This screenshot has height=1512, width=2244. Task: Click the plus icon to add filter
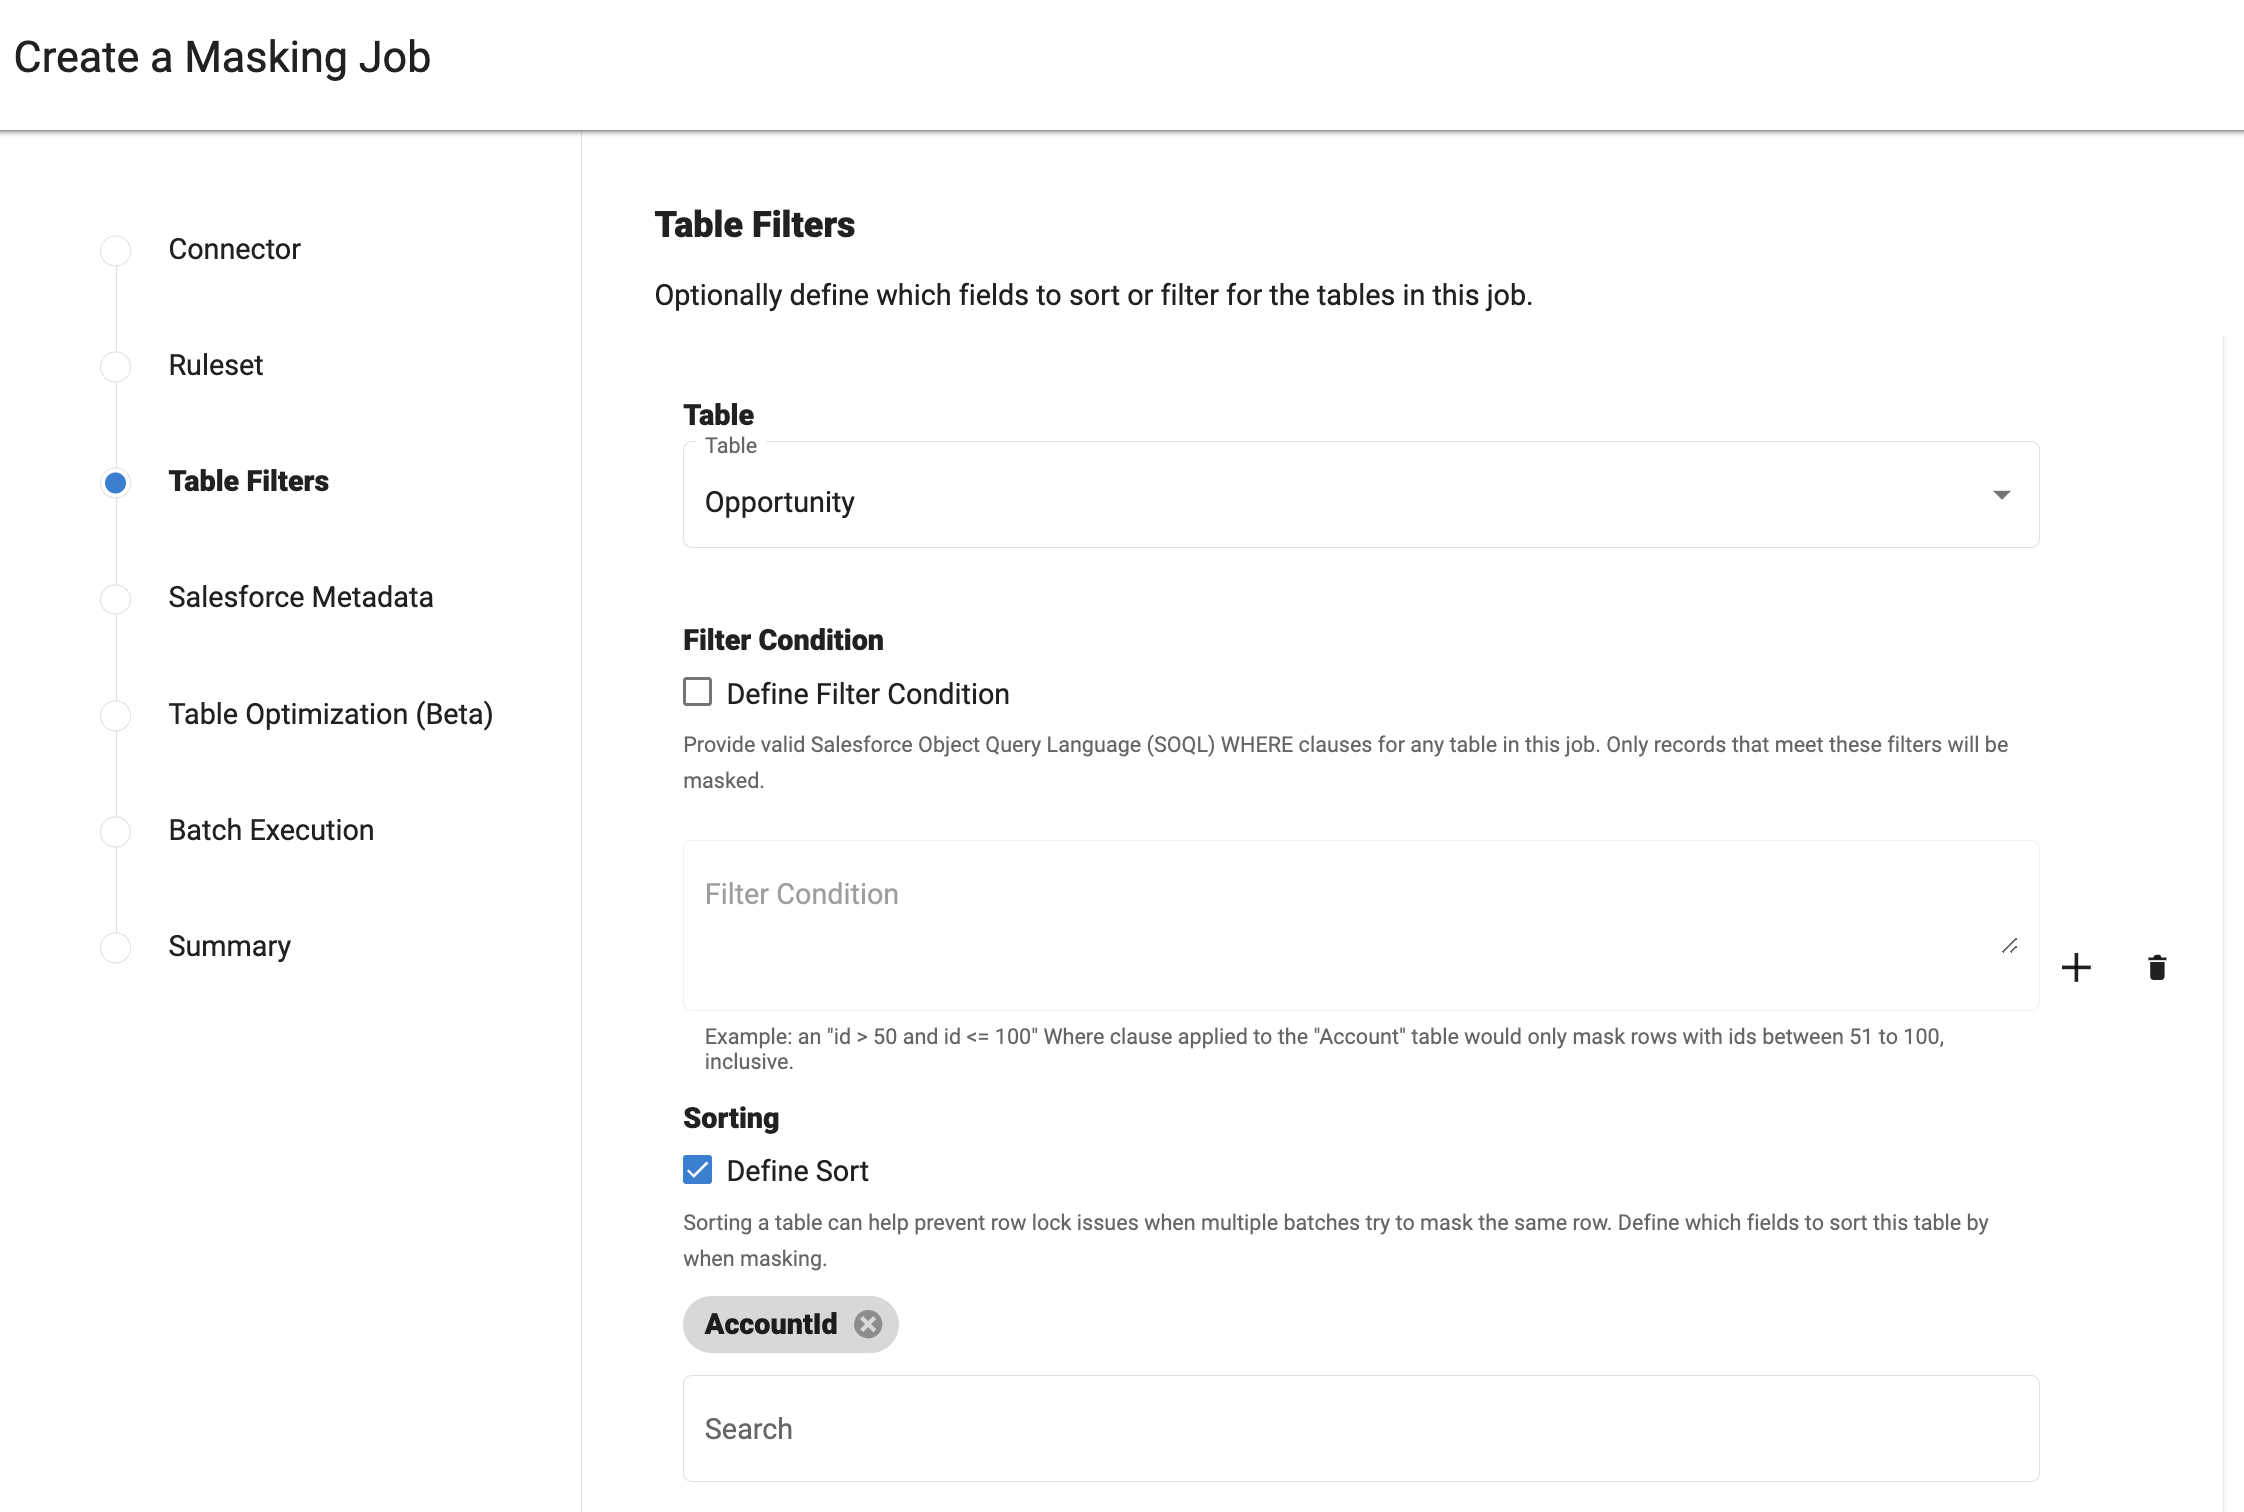(2076, 967)
